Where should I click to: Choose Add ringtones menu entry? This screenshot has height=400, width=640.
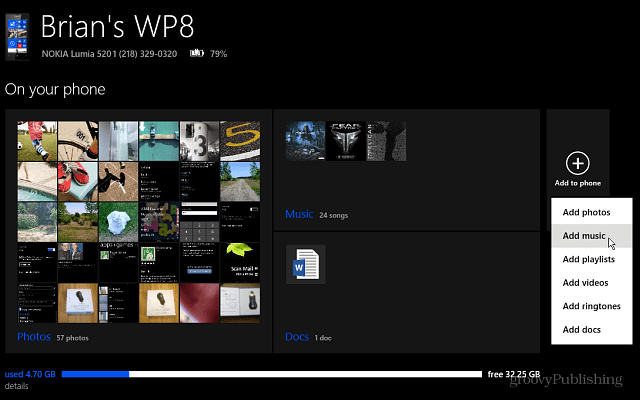(591, 306)
